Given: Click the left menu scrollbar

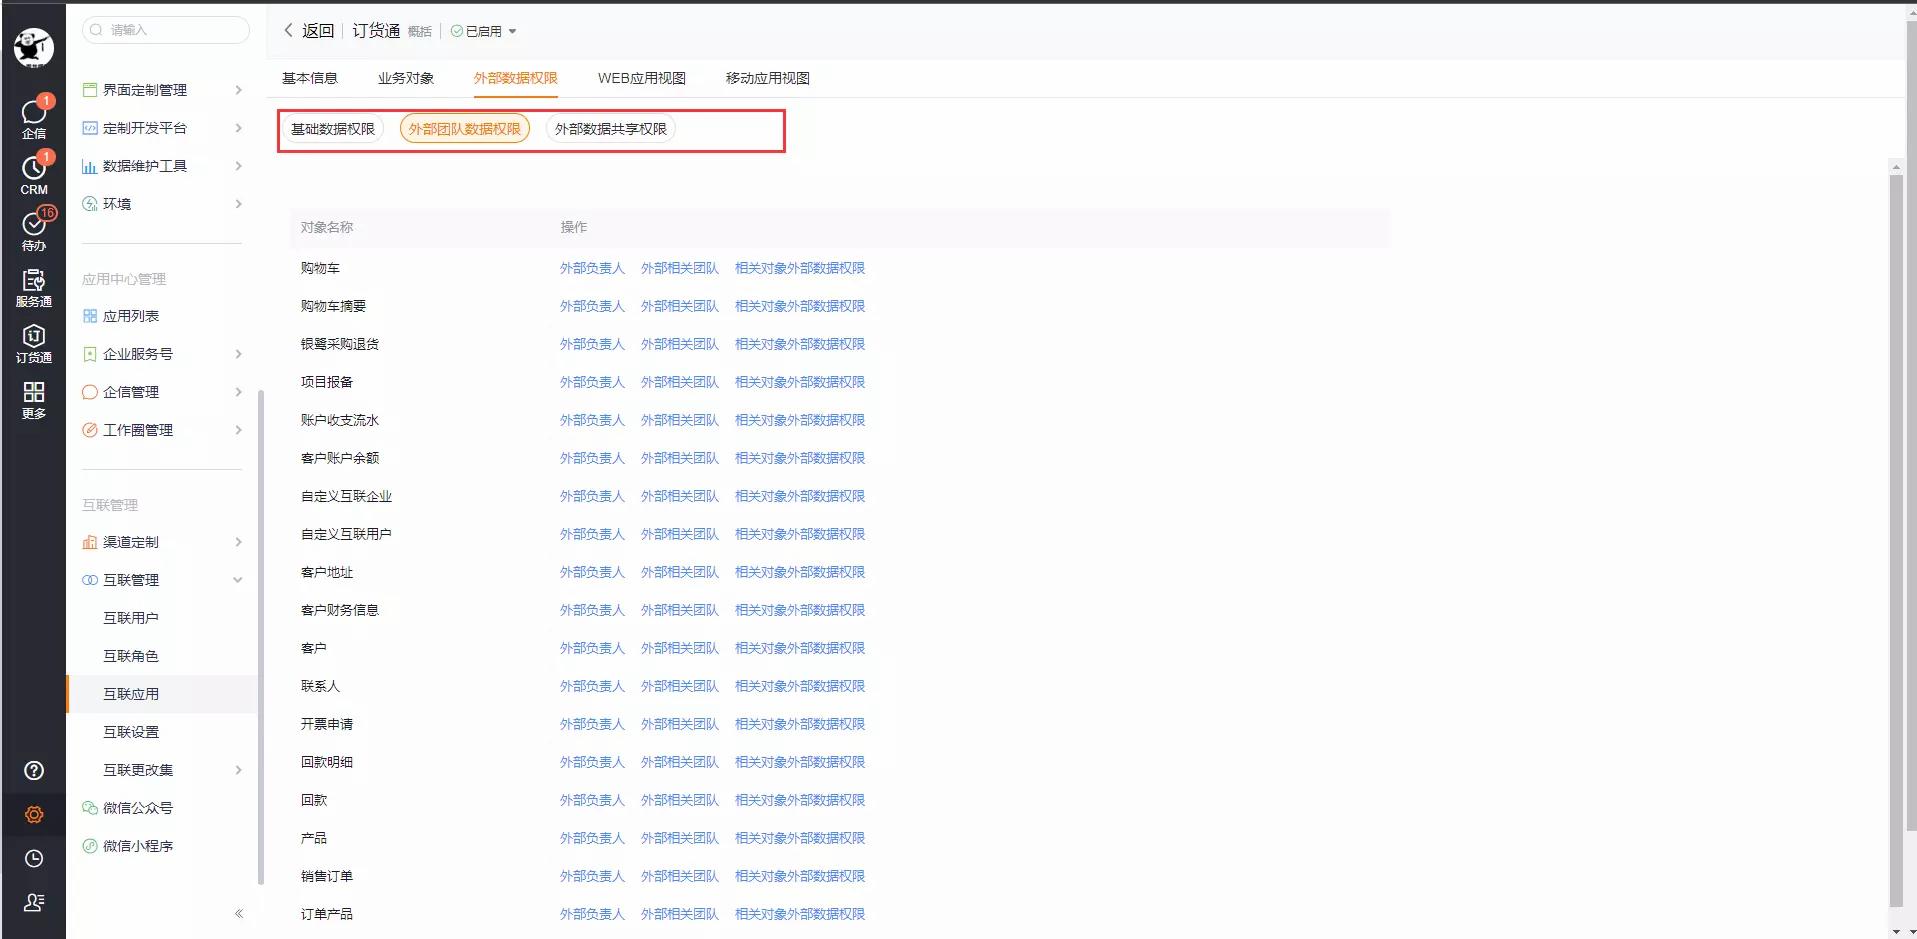Looking at the screenshot, I should [261, 637].
